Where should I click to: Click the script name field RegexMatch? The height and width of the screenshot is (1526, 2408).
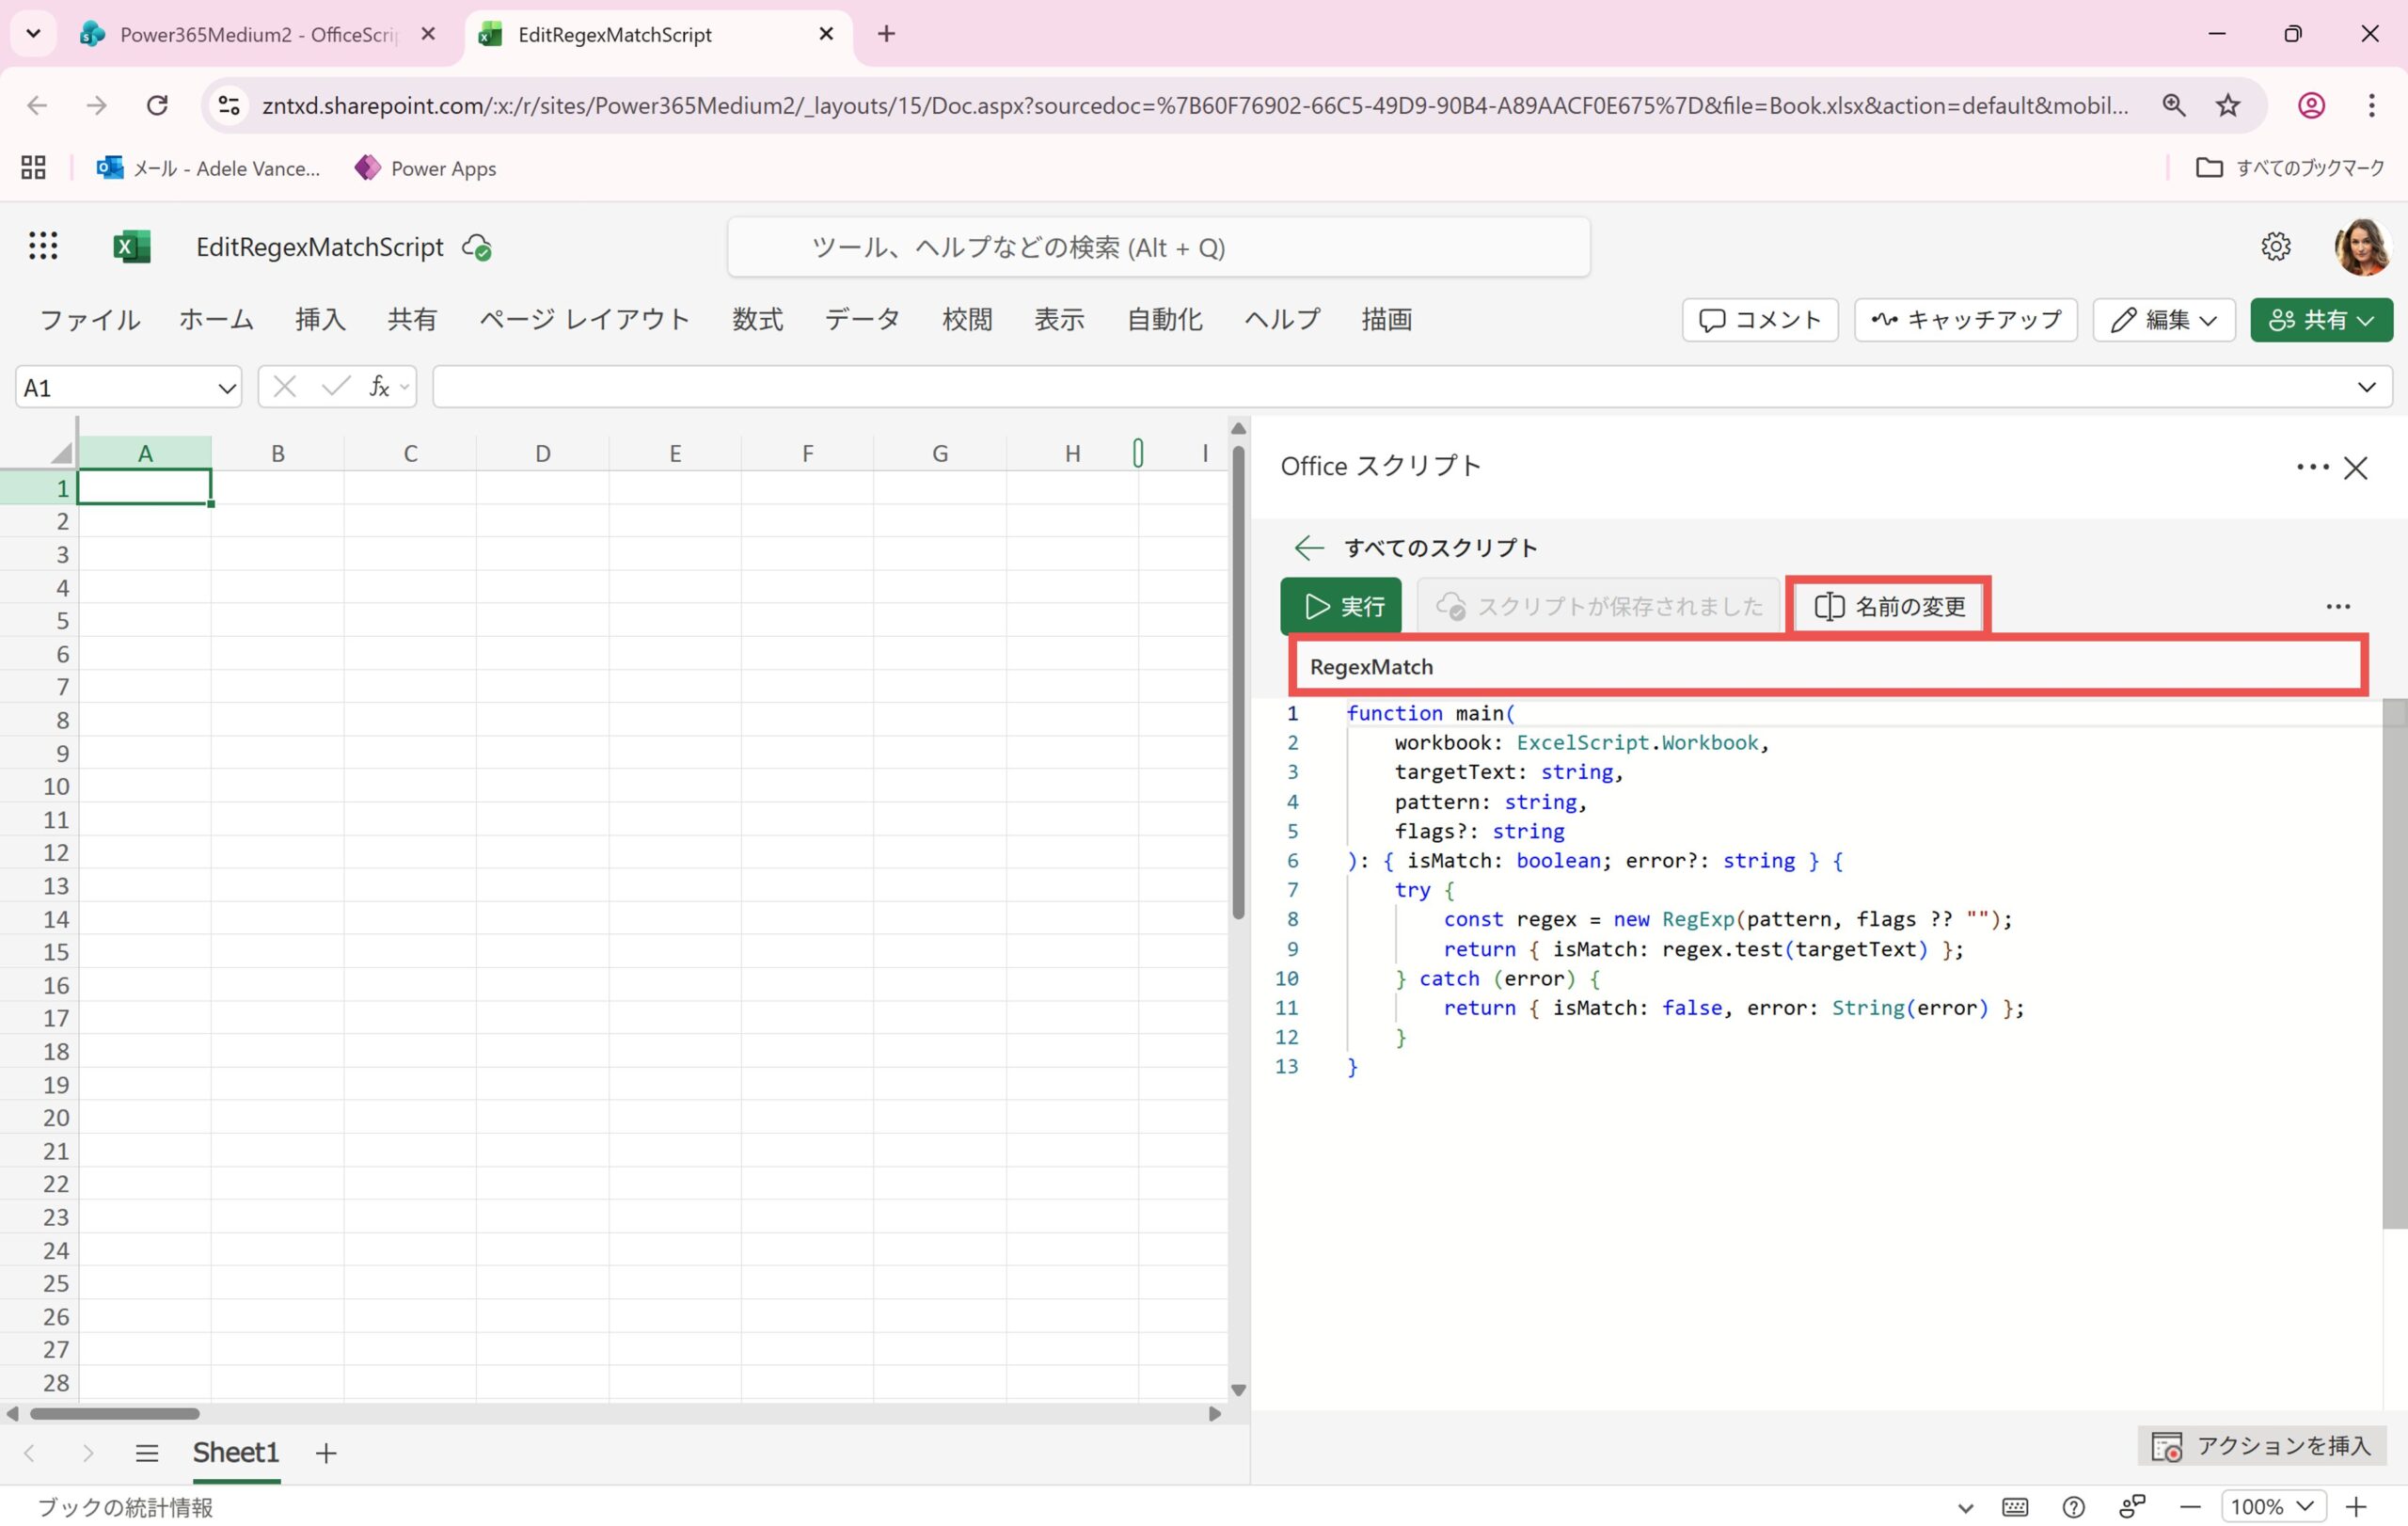click(1826, 667)
